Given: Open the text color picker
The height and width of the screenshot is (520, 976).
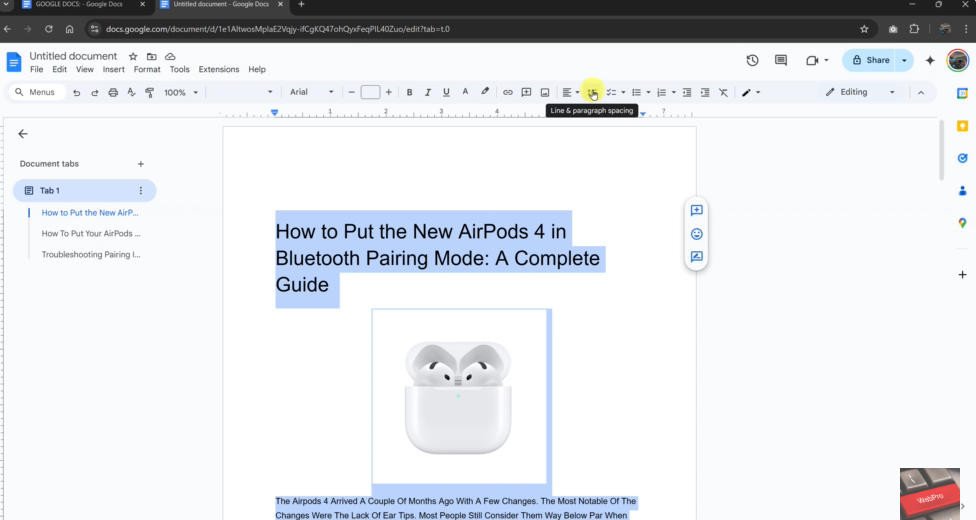Looking at the screenshot, I should point(465,92).
